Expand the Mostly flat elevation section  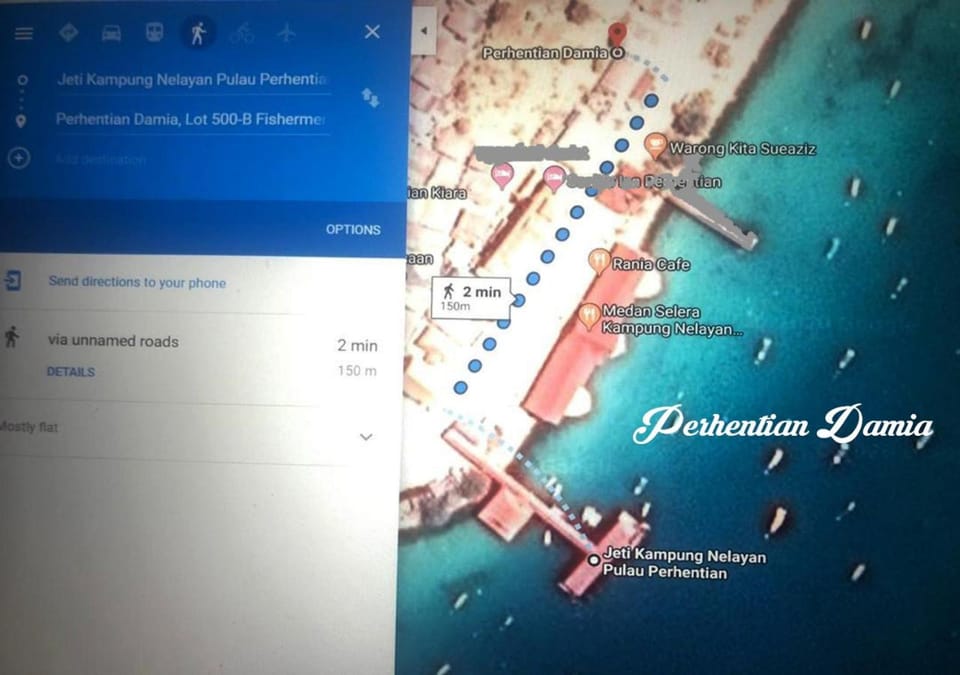click(366, 437)
